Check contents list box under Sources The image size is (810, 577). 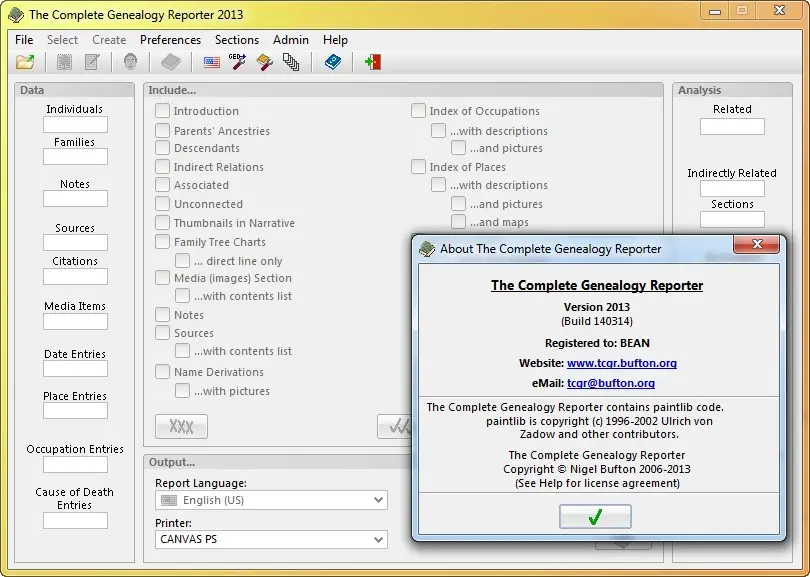[x=182, y=351]
